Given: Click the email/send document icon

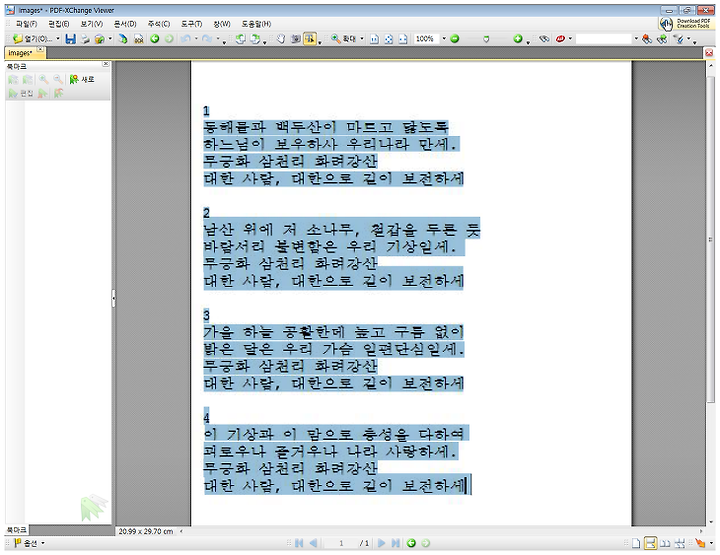Looking at the screenshot, I should click(x=99, y=39).
